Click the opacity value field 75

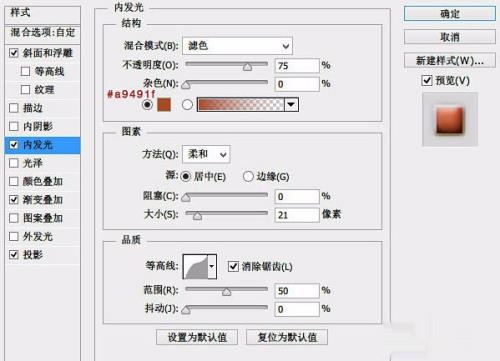(297, 66)
